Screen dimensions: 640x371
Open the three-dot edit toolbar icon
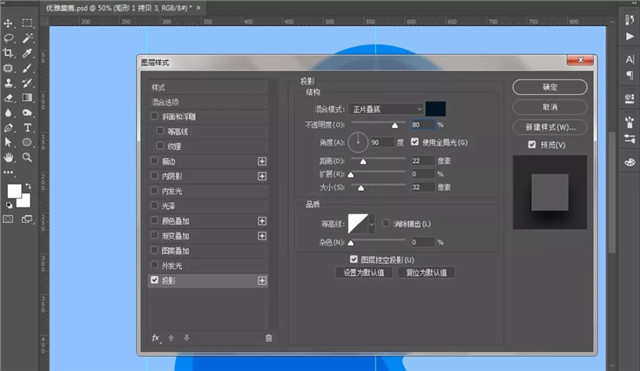click(x=8, y=172)
